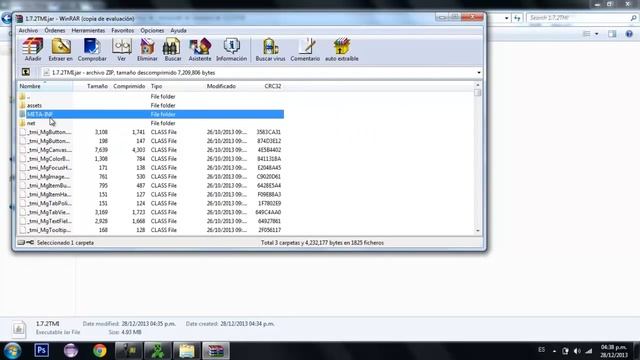Click the Comprobar toolbar icon
640x360 pixels.
click(92, 49)
